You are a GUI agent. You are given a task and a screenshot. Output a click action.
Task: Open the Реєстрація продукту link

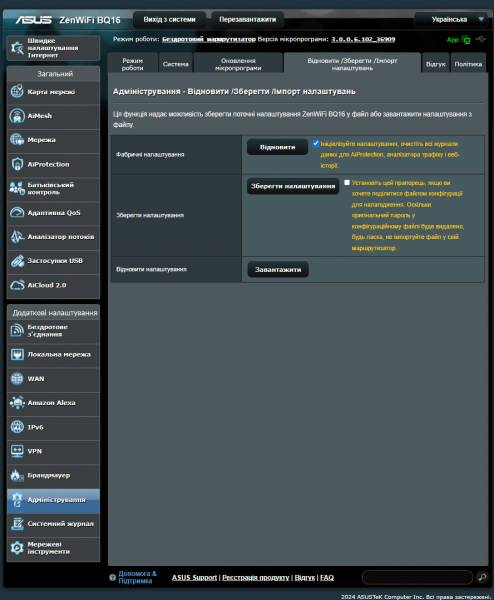click(x=256, y=577)
